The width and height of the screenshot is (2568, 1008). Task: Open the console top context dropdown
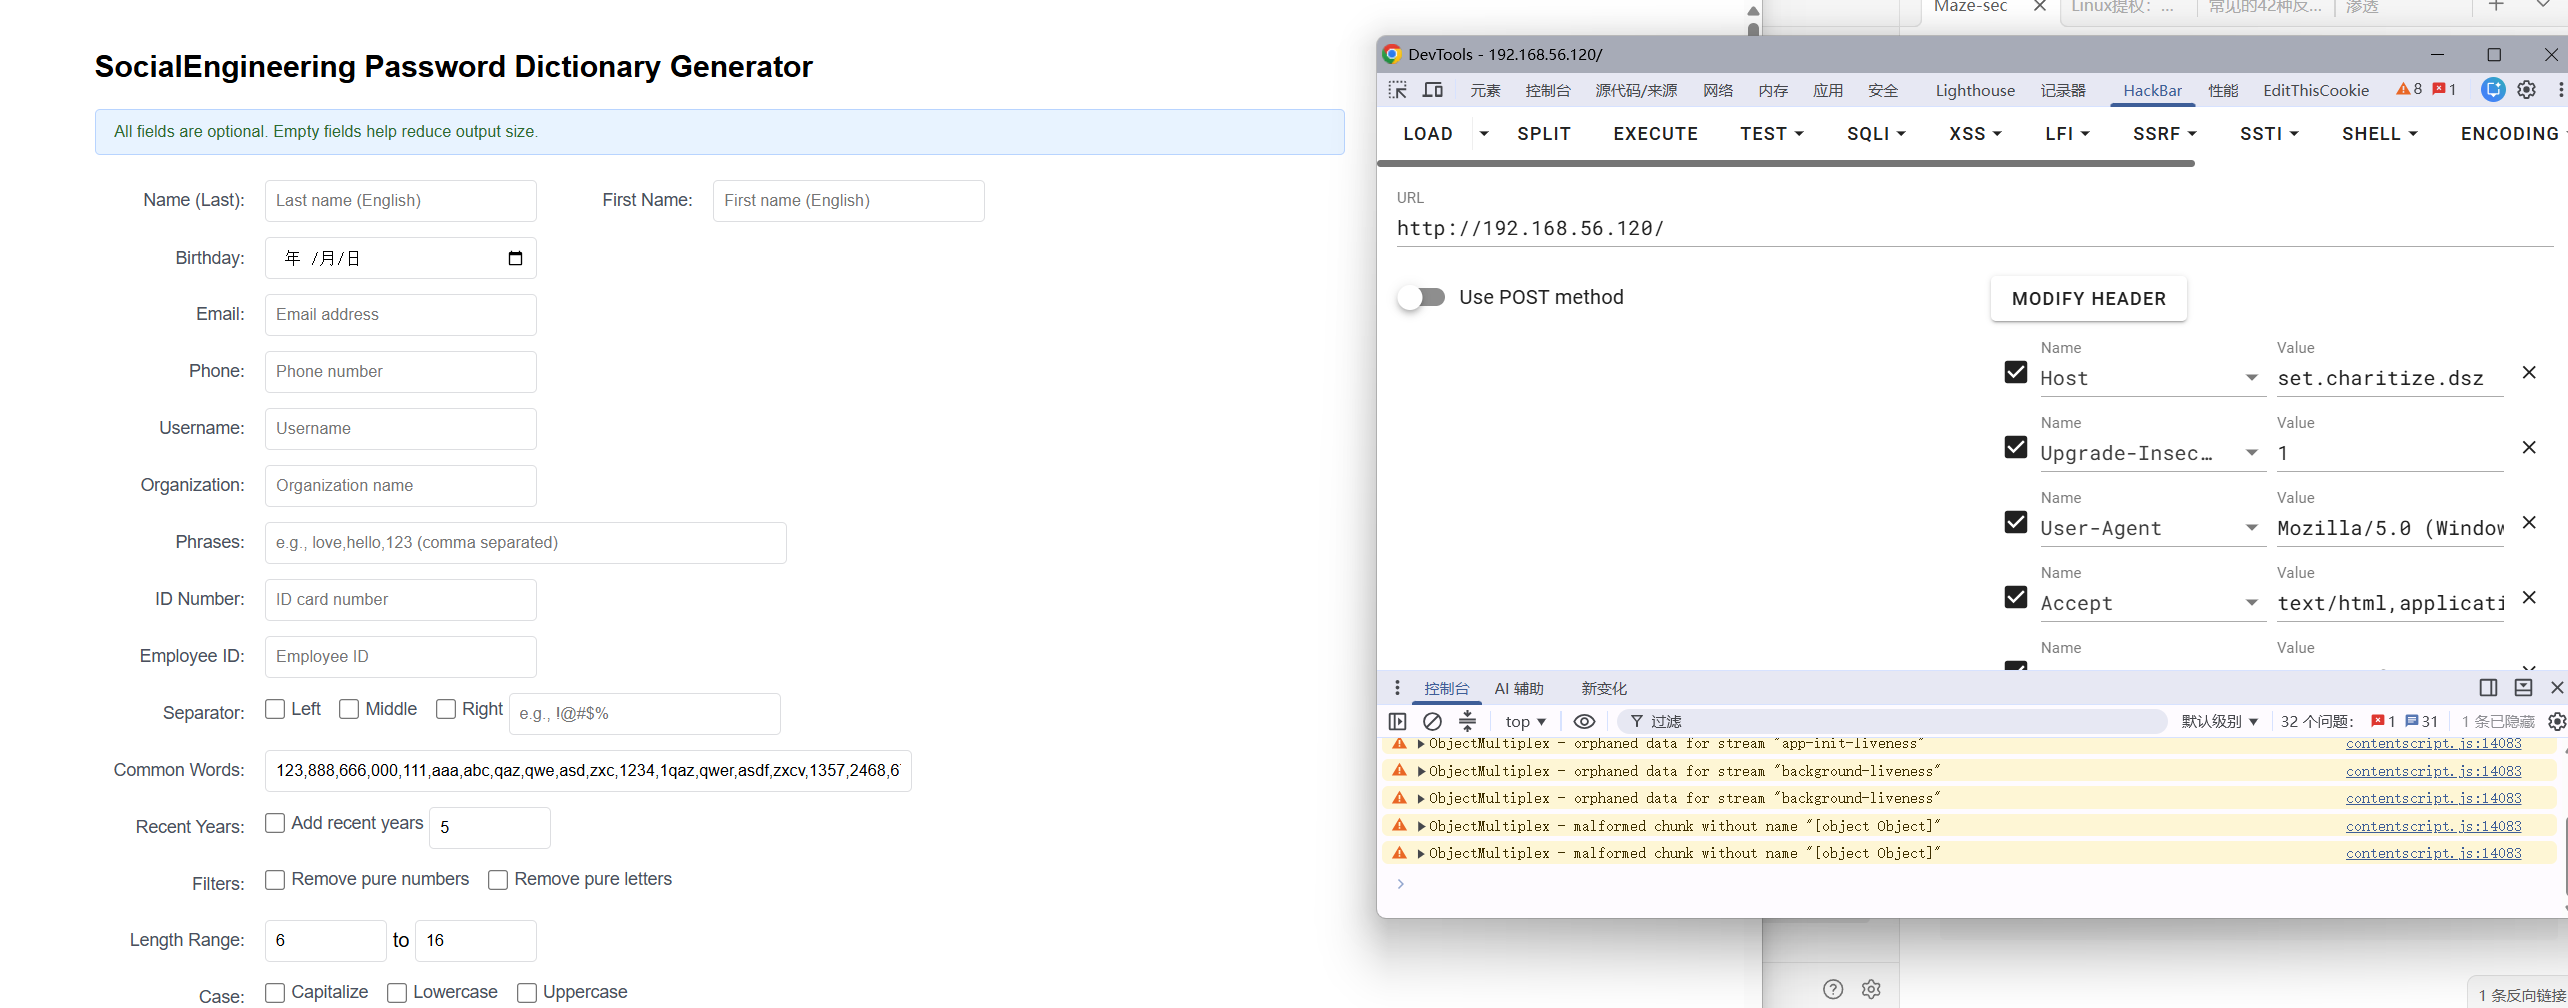point(1525,721)
